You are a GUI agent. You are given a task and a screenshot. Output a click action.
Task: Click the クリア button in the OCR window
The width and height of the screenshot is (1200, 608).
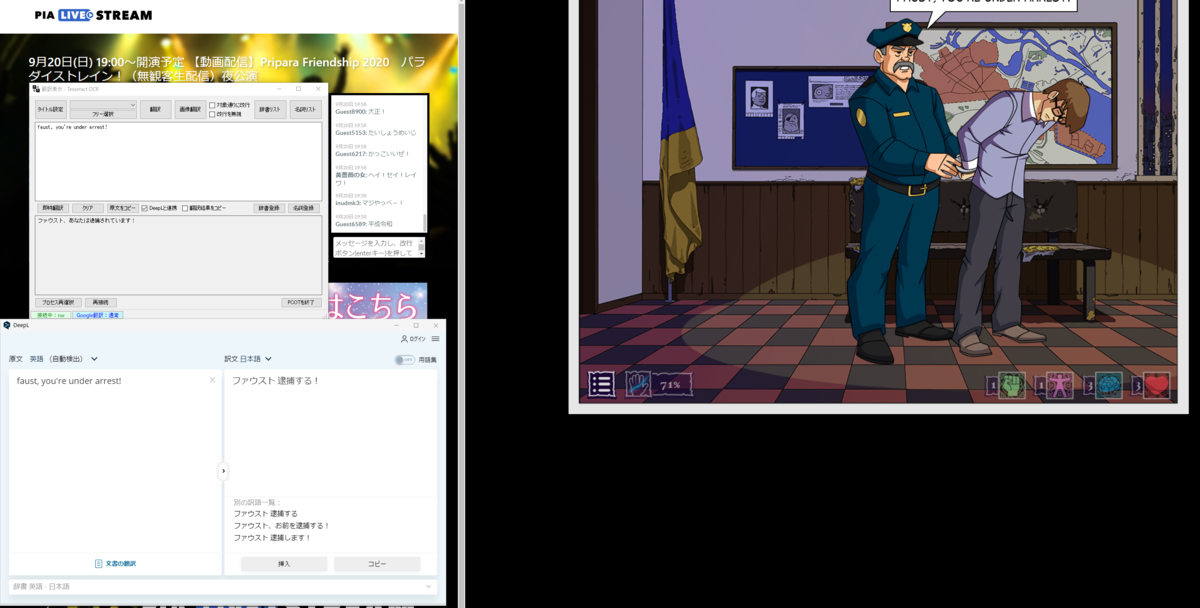tap(88, 208)
